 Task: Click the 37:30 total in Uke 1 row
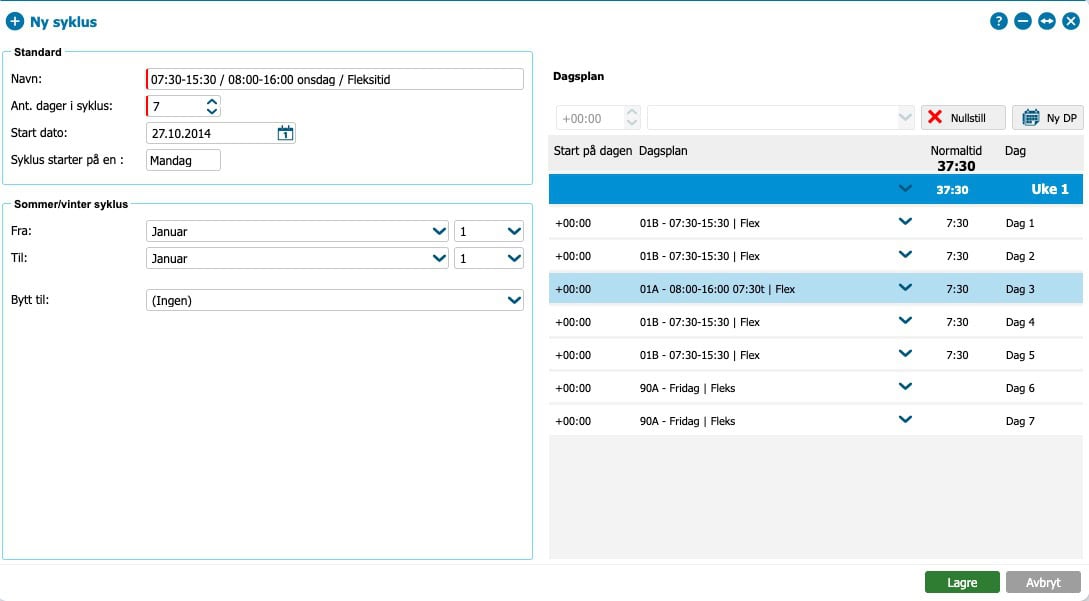coord(951,190)
